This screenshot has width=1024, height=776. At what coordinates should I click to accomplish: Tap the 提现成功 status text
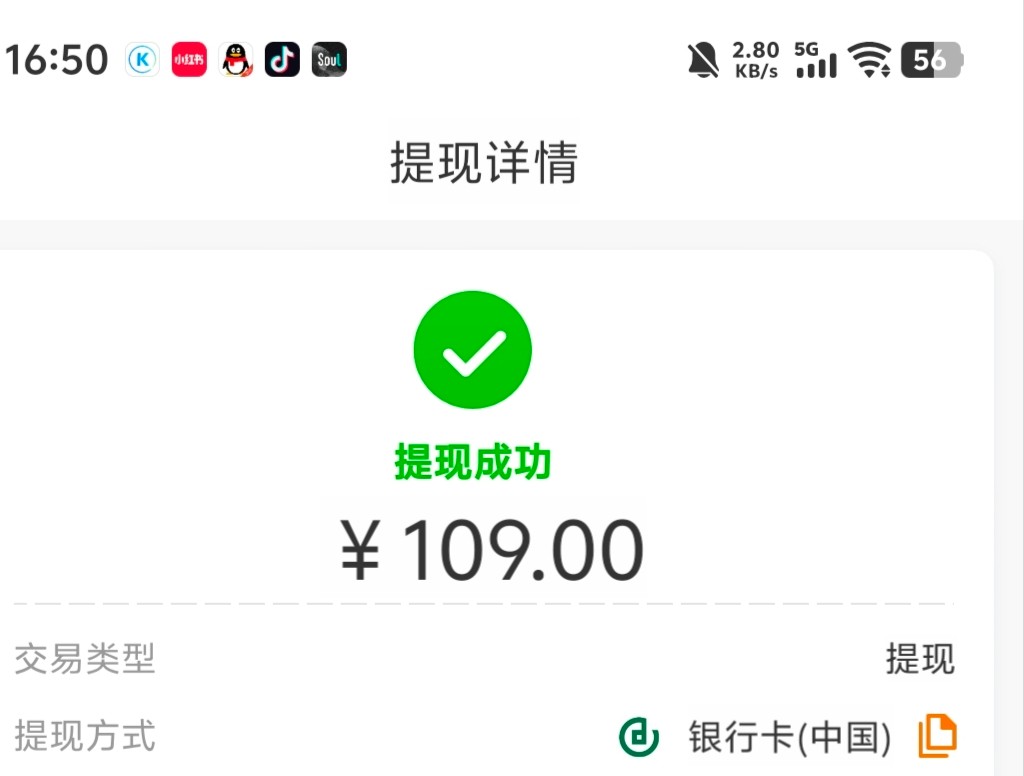473,462
